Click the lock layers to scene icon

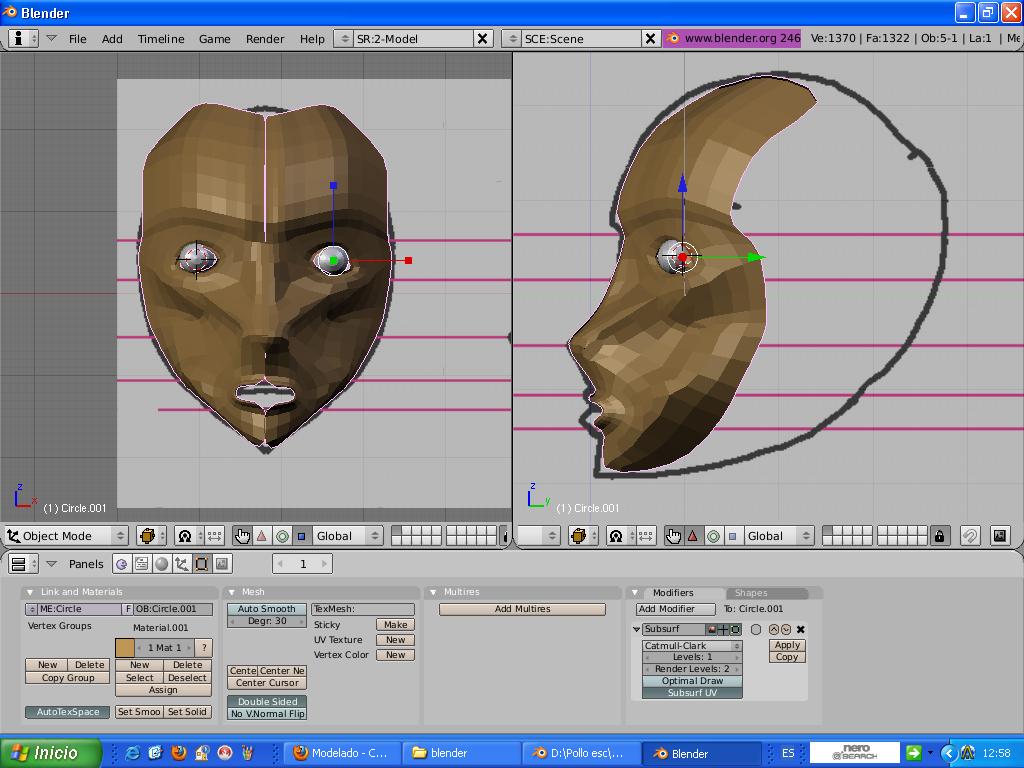tap(939, 536)
